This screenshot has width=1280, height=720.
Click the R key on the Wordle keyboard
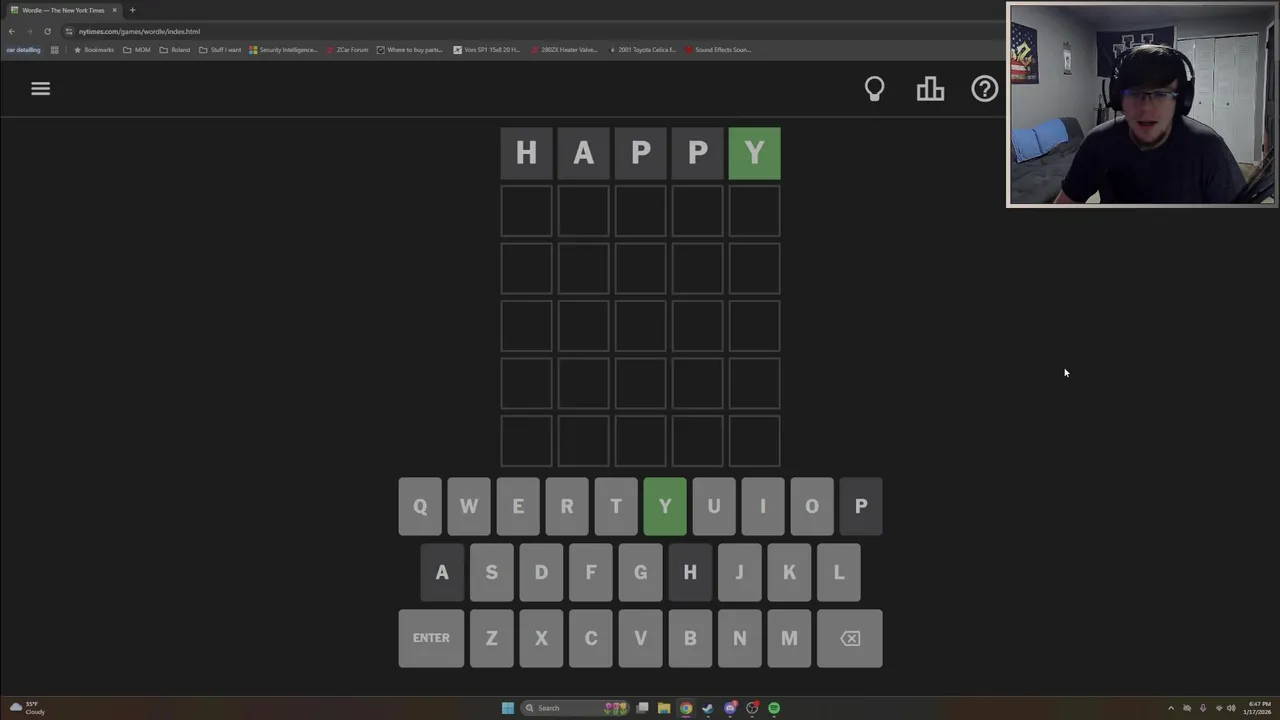(567, 506)
